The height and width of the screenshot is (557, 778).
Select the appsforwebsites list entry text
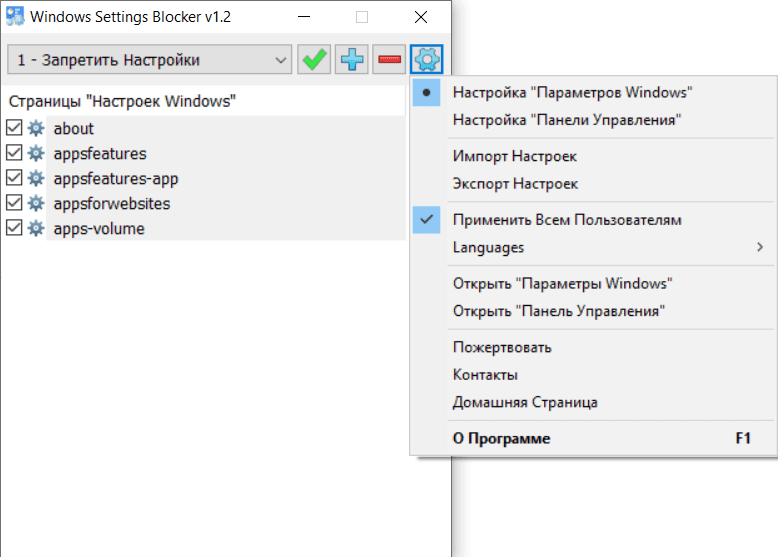click(x=112, y=204)
